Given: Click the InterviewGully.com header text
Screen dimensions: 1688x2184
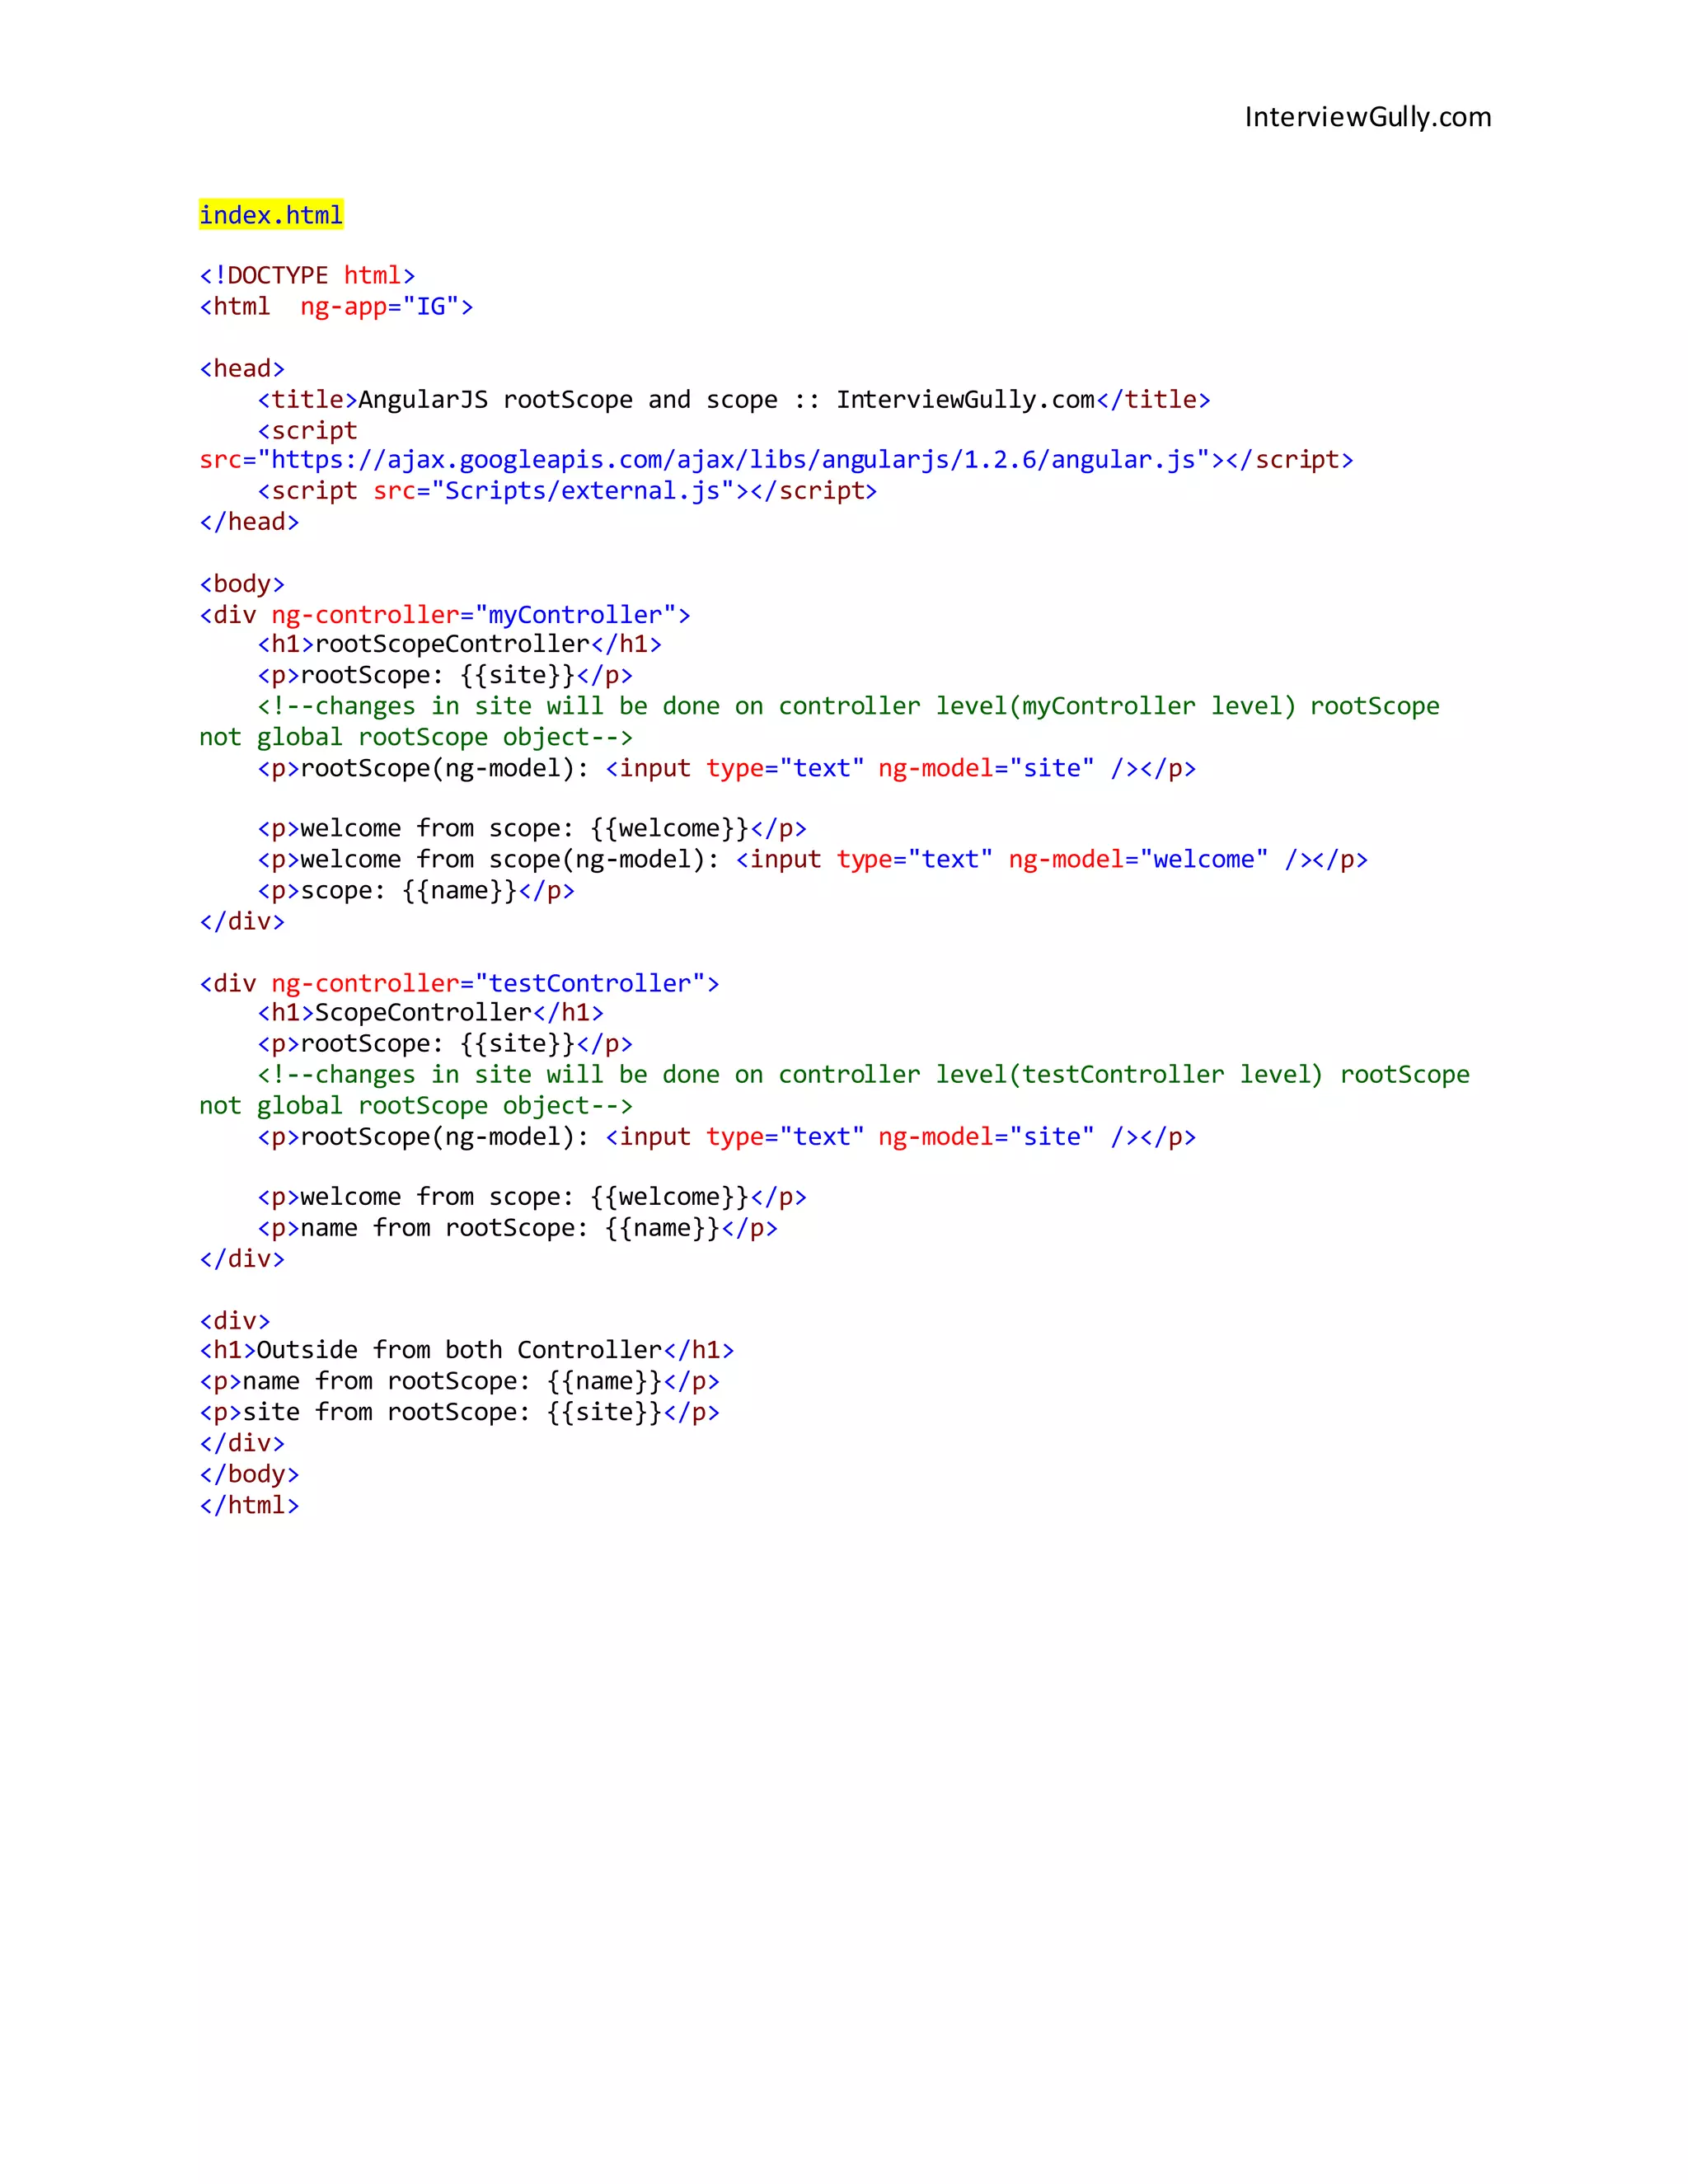Looking at the screenshot, I should coord(1367,117).
